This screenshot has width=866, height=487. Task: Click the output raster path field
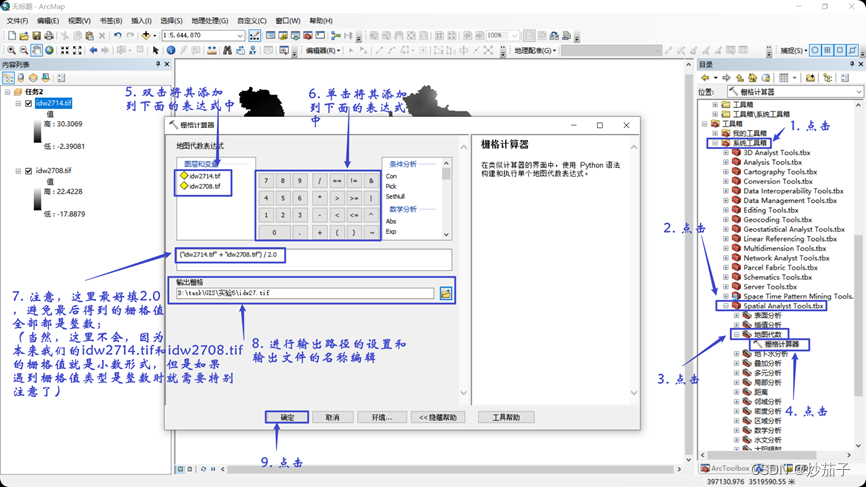[305, 293]
